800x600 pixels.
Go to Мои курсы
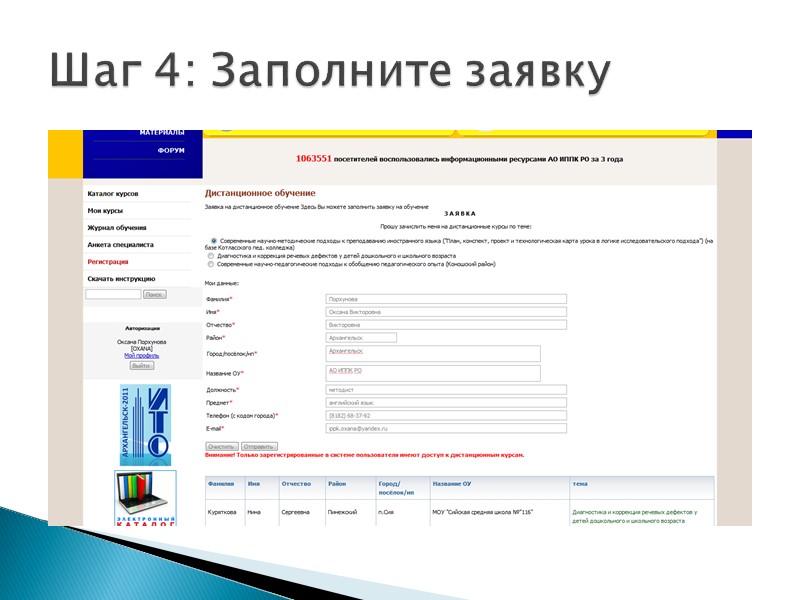pyautogui.click(x=105, y=211)
